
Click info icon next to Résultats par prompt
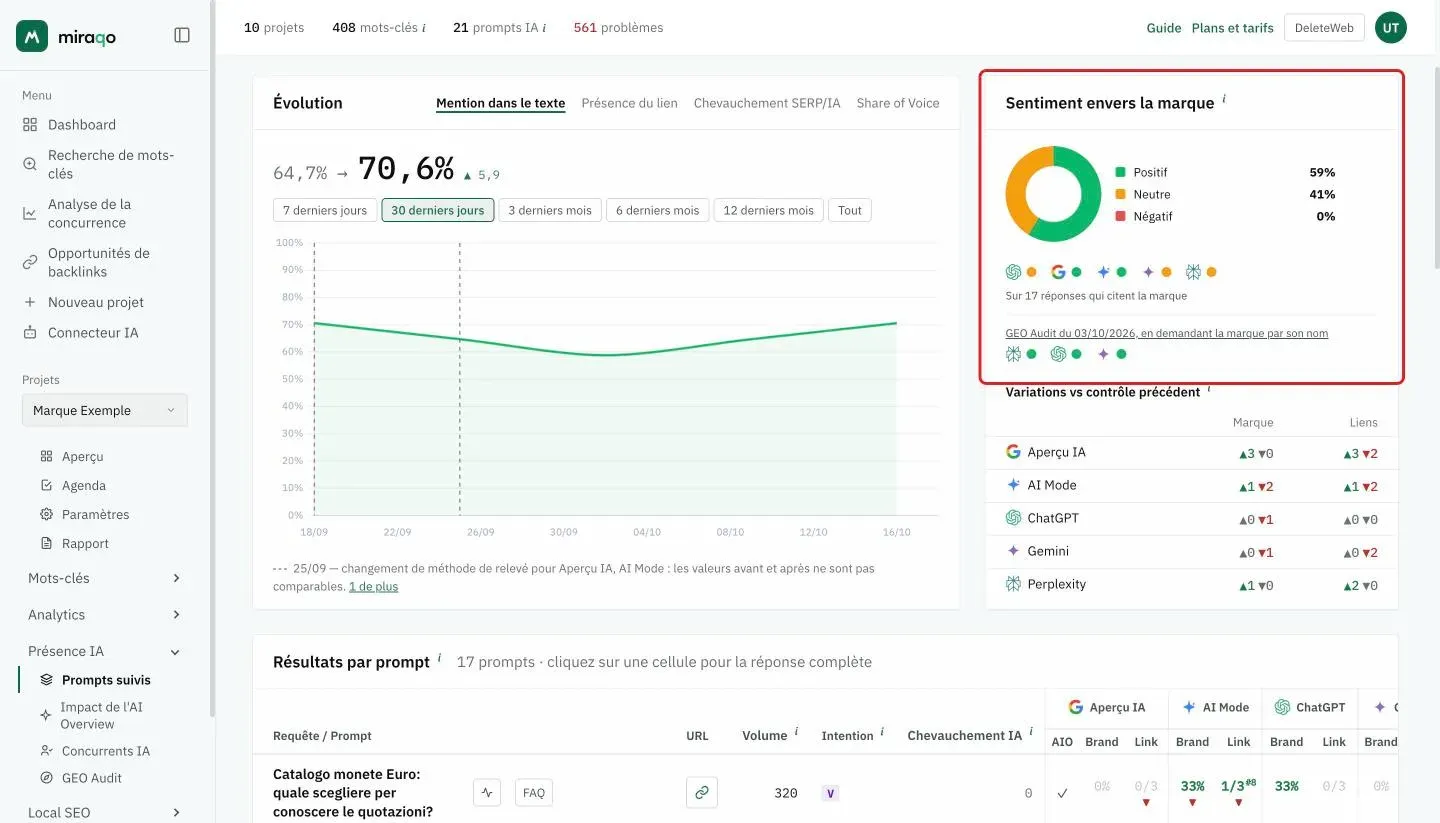pos(439,658)
